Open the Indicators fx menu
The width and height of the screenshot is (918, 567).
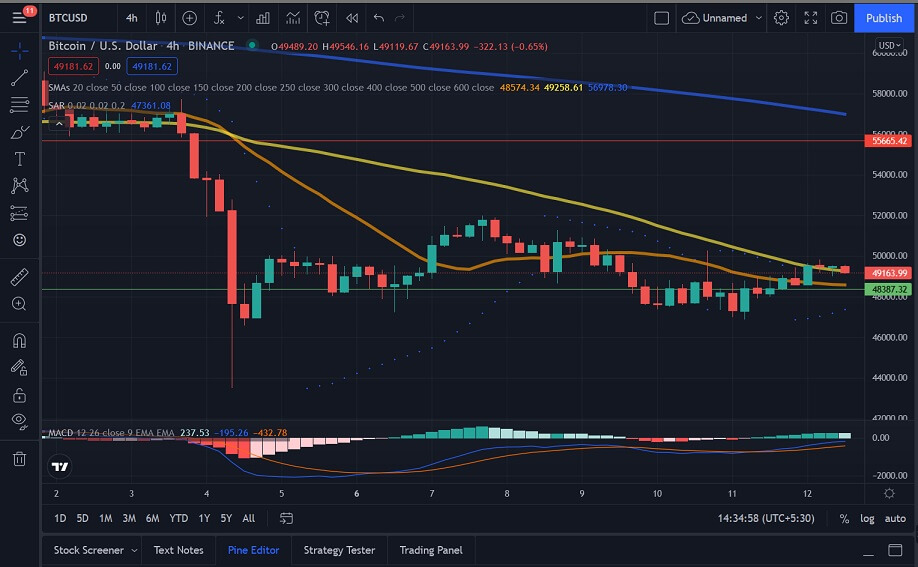coord(219,18)
